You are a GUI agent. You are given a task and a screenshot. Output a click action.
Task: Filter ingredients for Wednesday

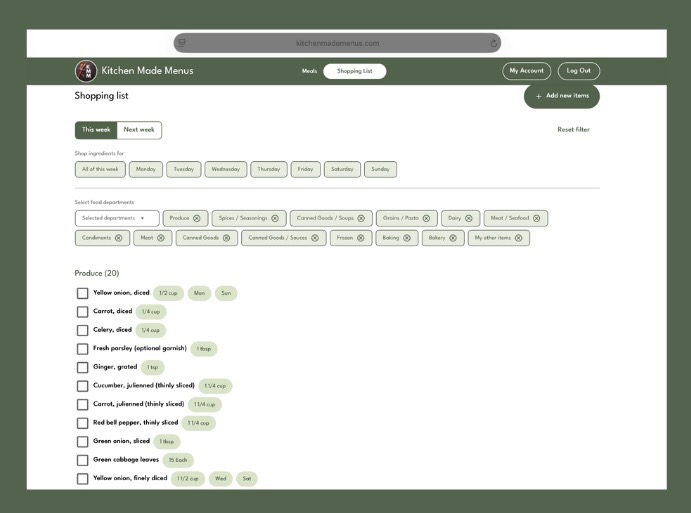coord(225,170)
